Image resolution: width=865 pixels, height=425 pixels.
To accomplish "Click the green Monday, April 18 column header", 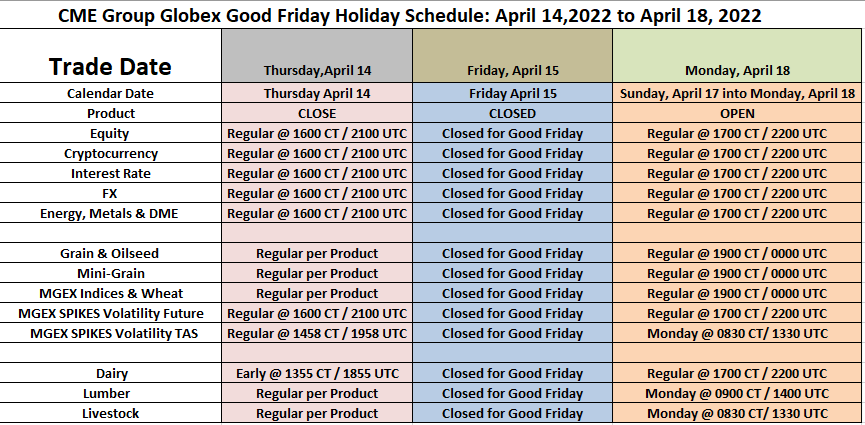I will tap(737, 70).
